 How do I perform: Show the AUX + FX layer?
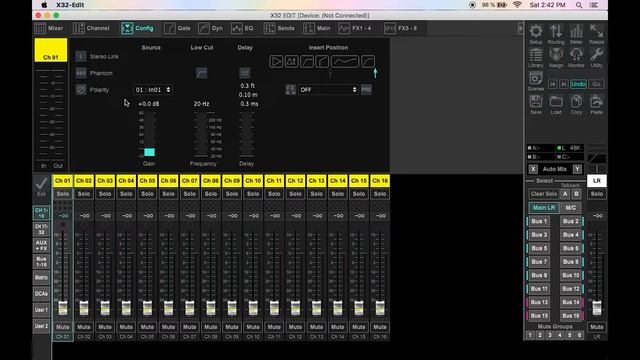coord(41,245)
